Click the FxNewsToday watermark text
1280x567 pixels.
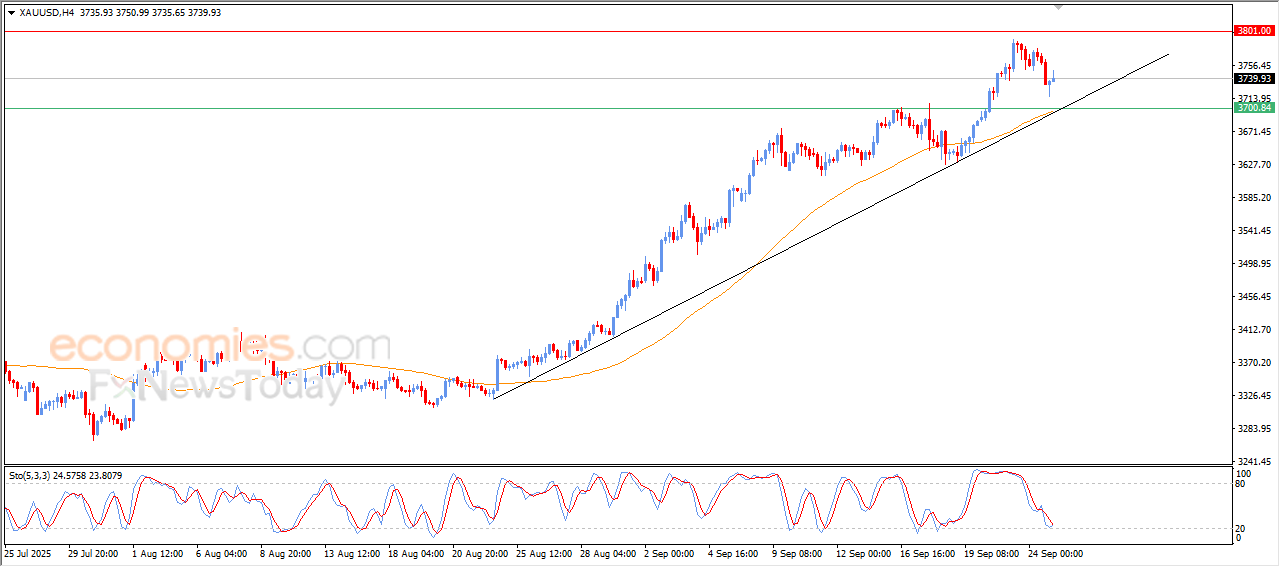[218, 385]
